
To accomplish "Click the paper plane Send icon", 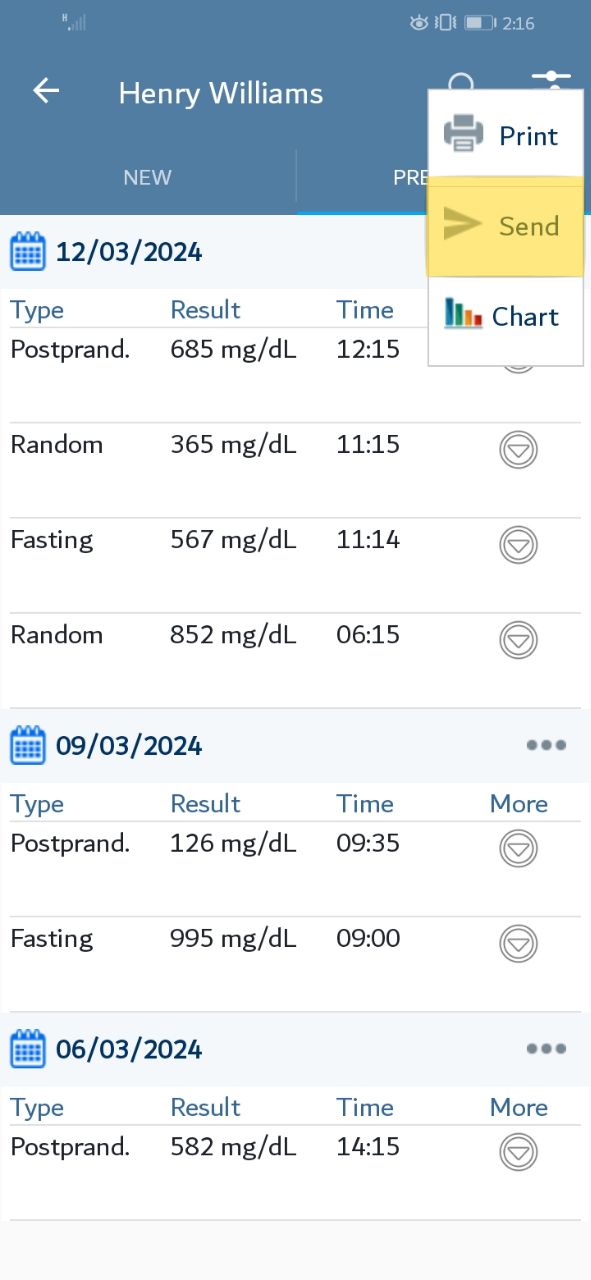I will pos(463,224).
